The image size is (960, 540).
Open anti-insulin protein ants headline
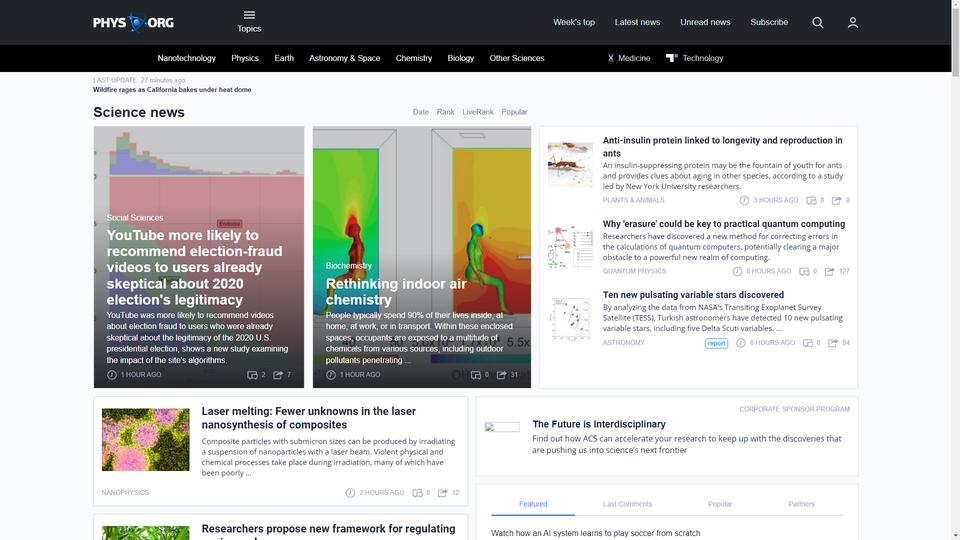(x=722, y=146)
